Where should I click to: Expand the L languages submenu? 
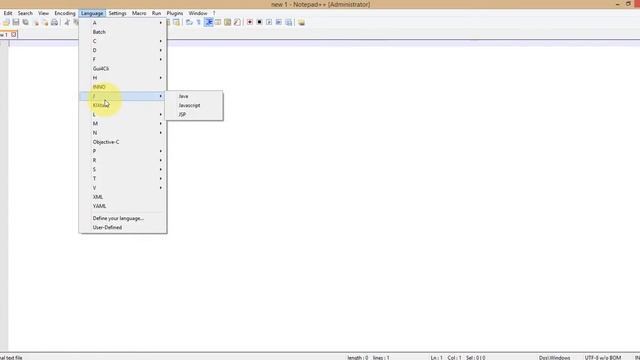(x=123, y=115)
